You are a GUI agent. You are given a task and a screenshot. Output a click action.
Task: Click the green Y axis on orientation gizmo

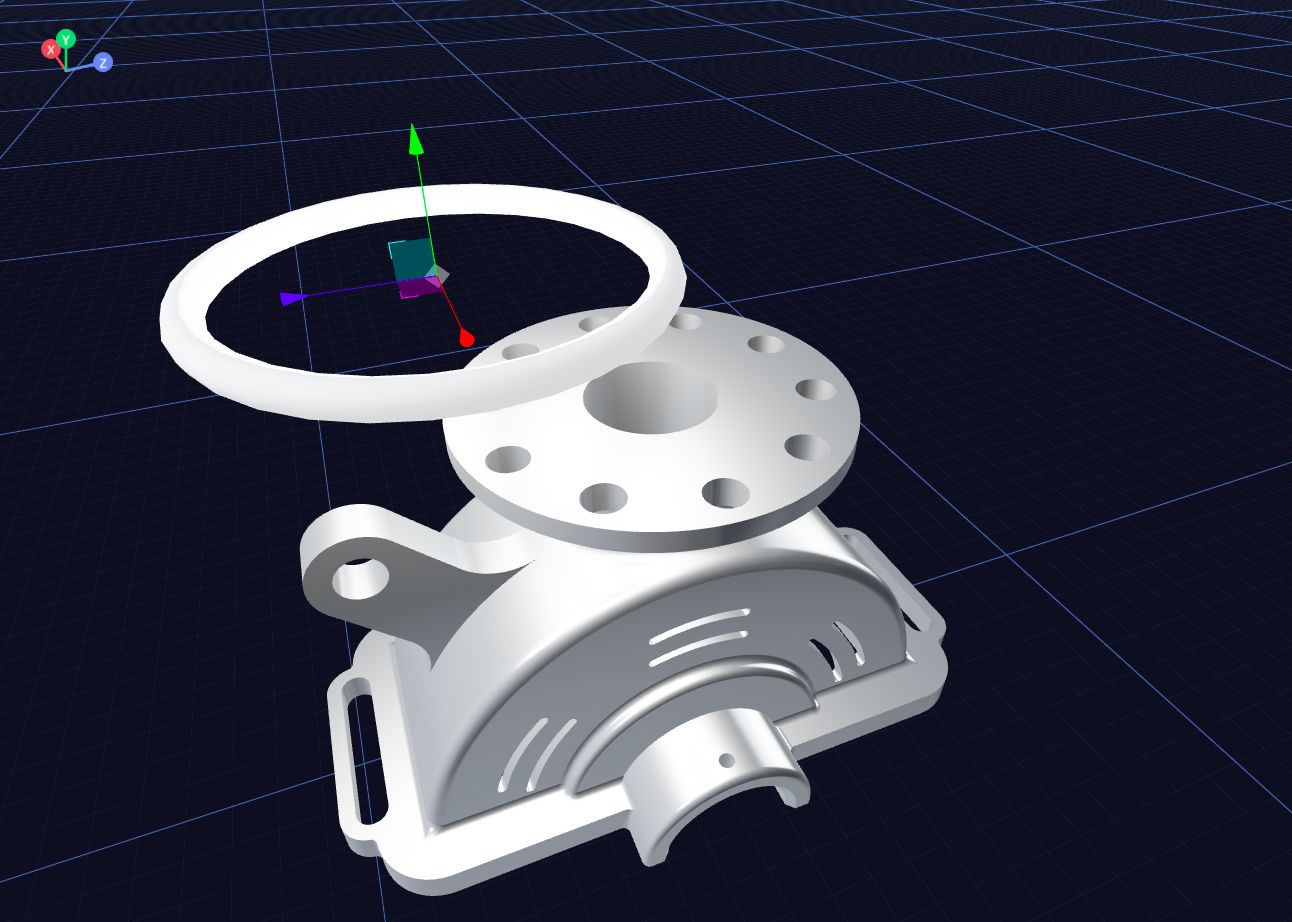pos(66,39)
